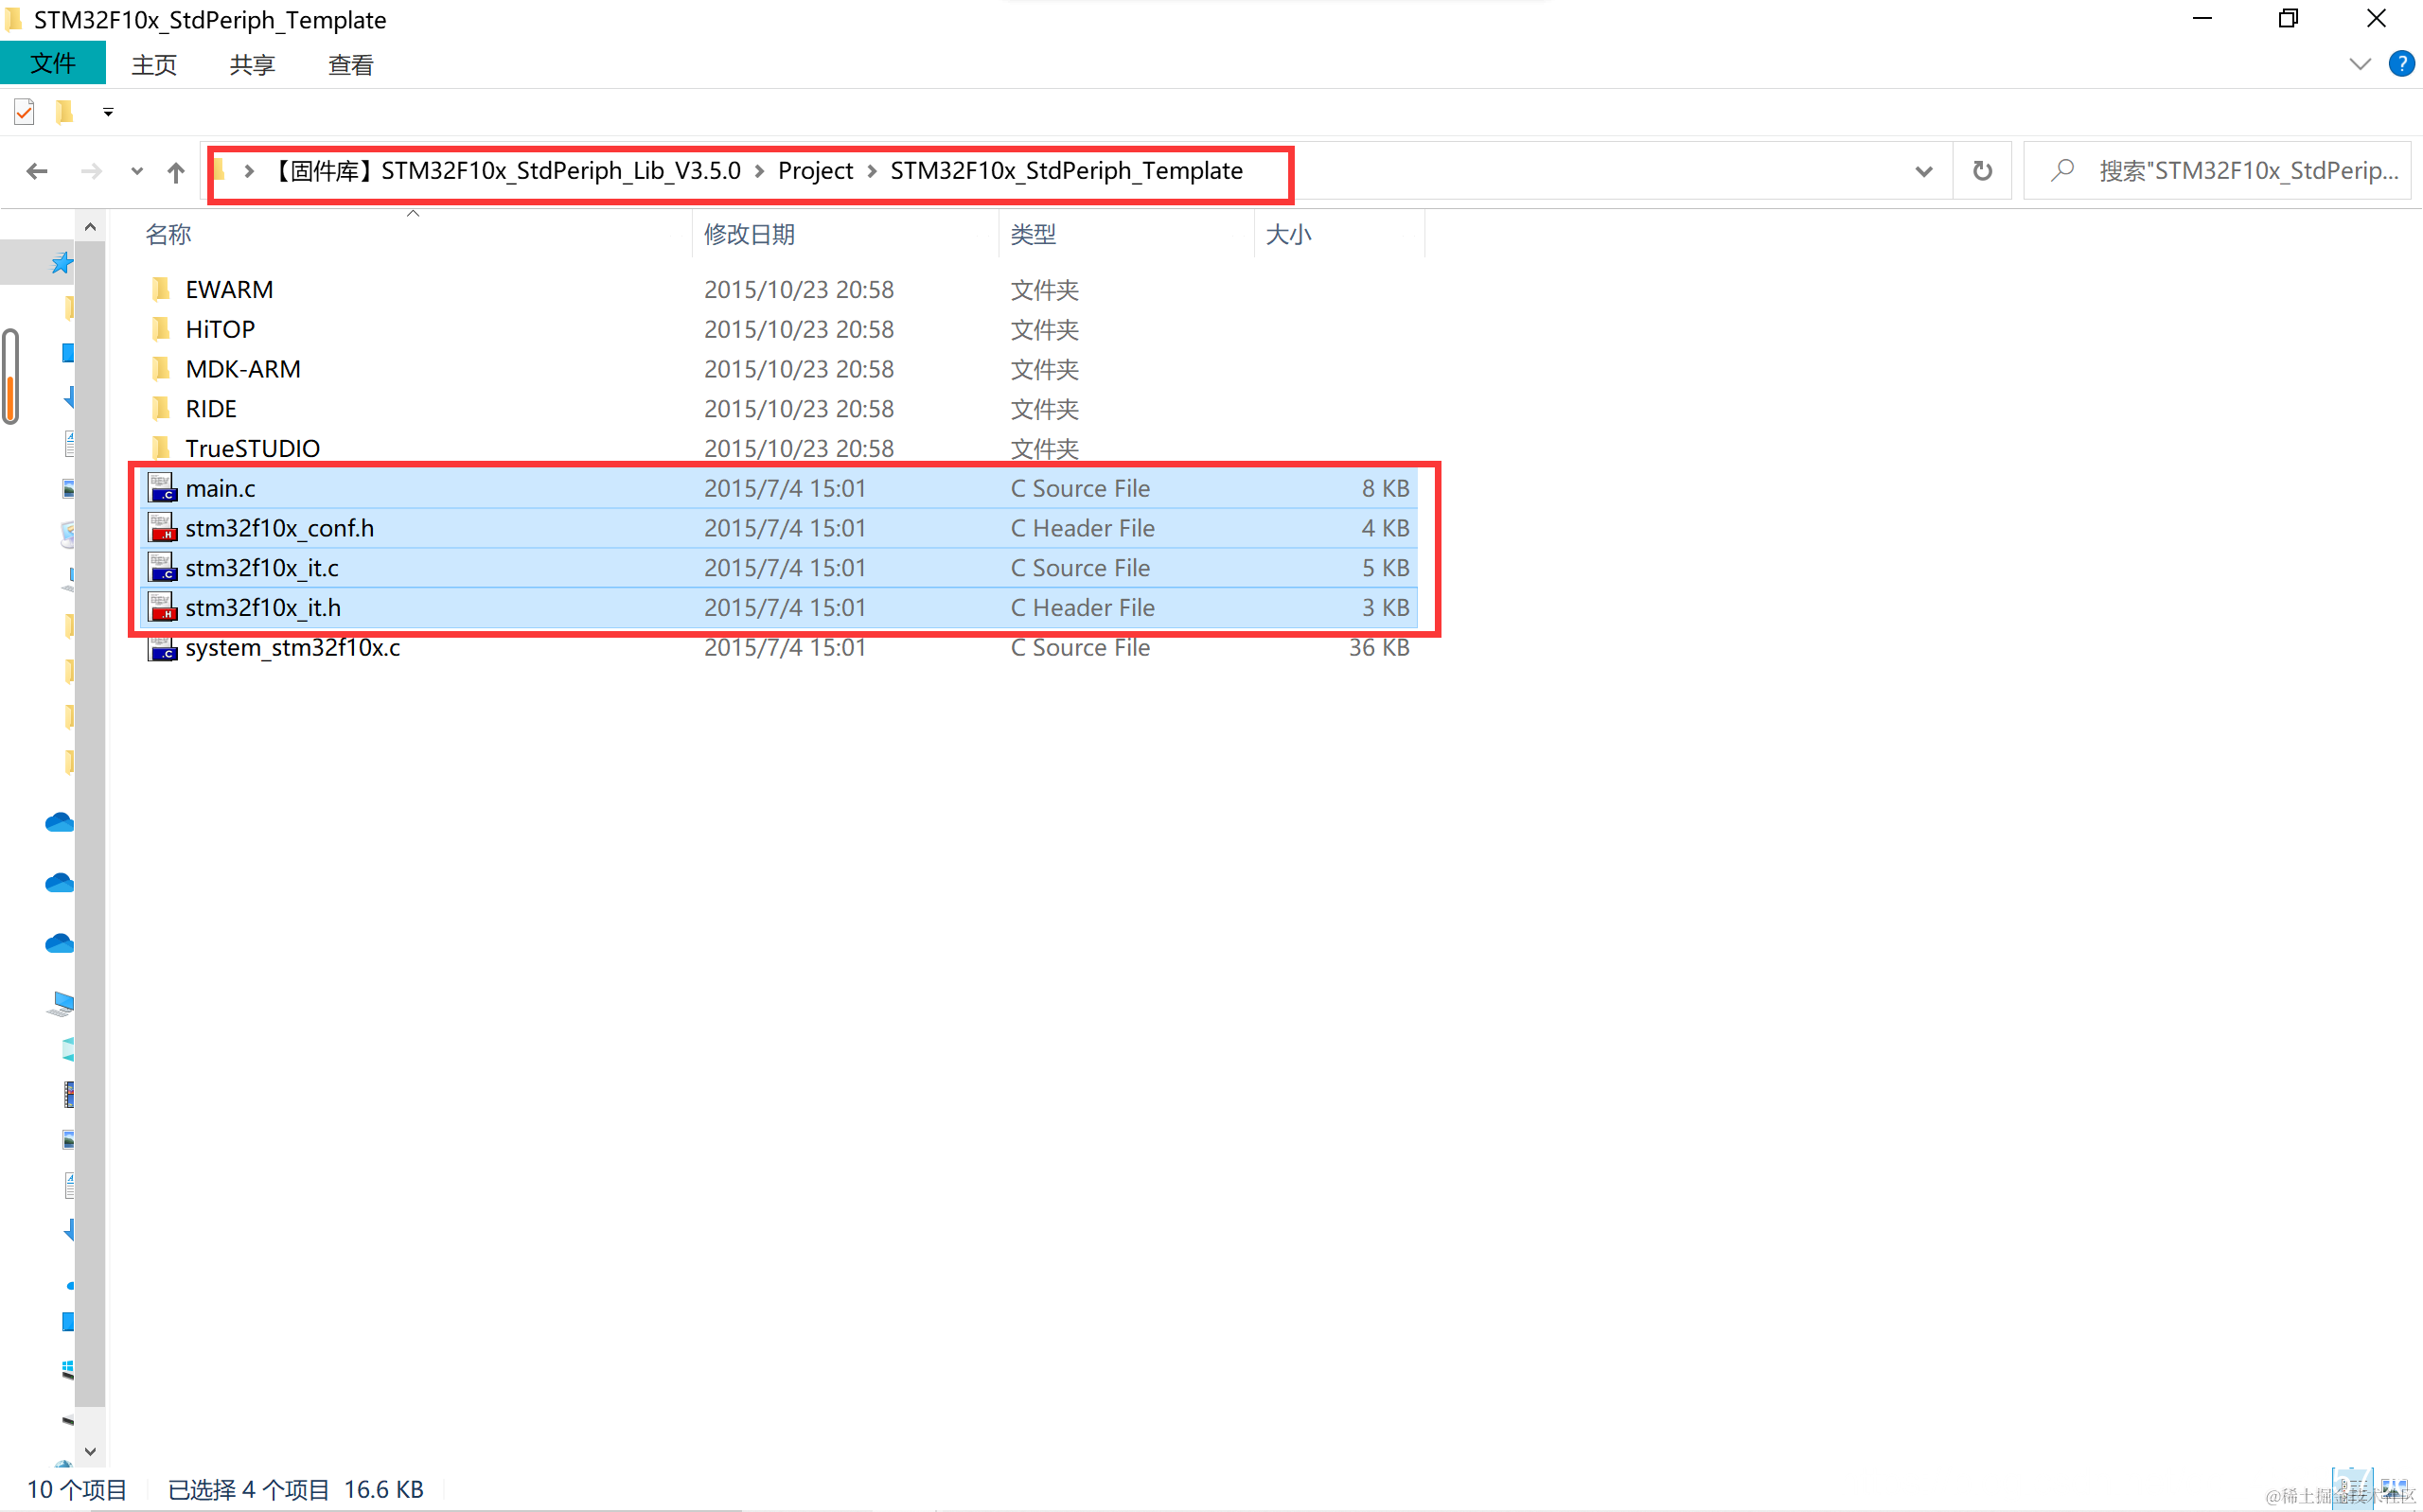Refresh the current folder view
2423x1512 pixels.
click(1982, 171)
